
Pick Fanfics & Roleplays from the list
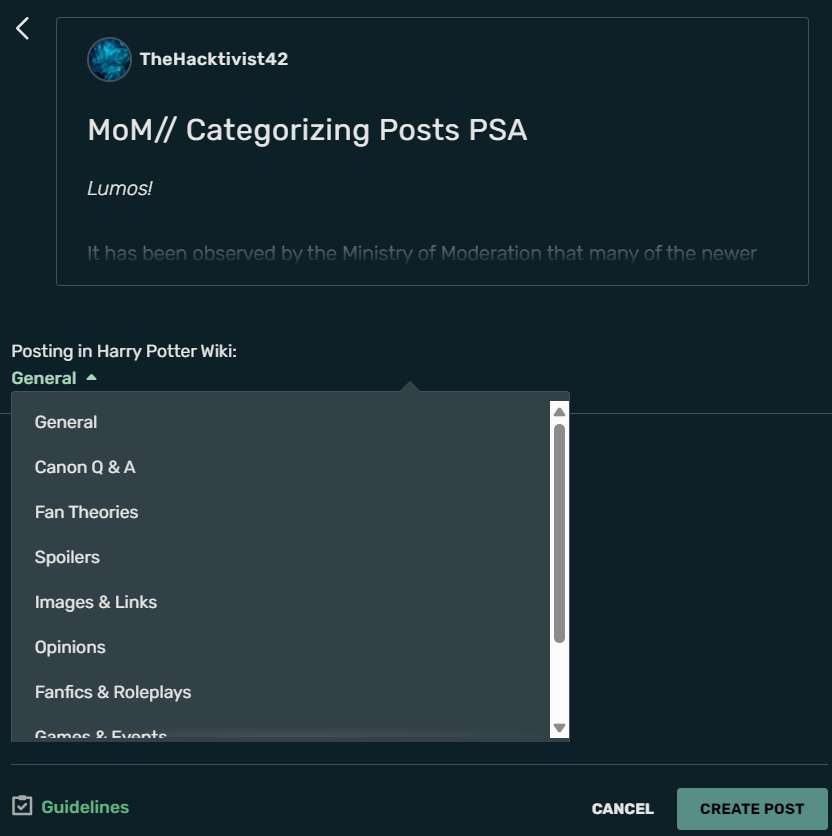click(x=112, y=692)
